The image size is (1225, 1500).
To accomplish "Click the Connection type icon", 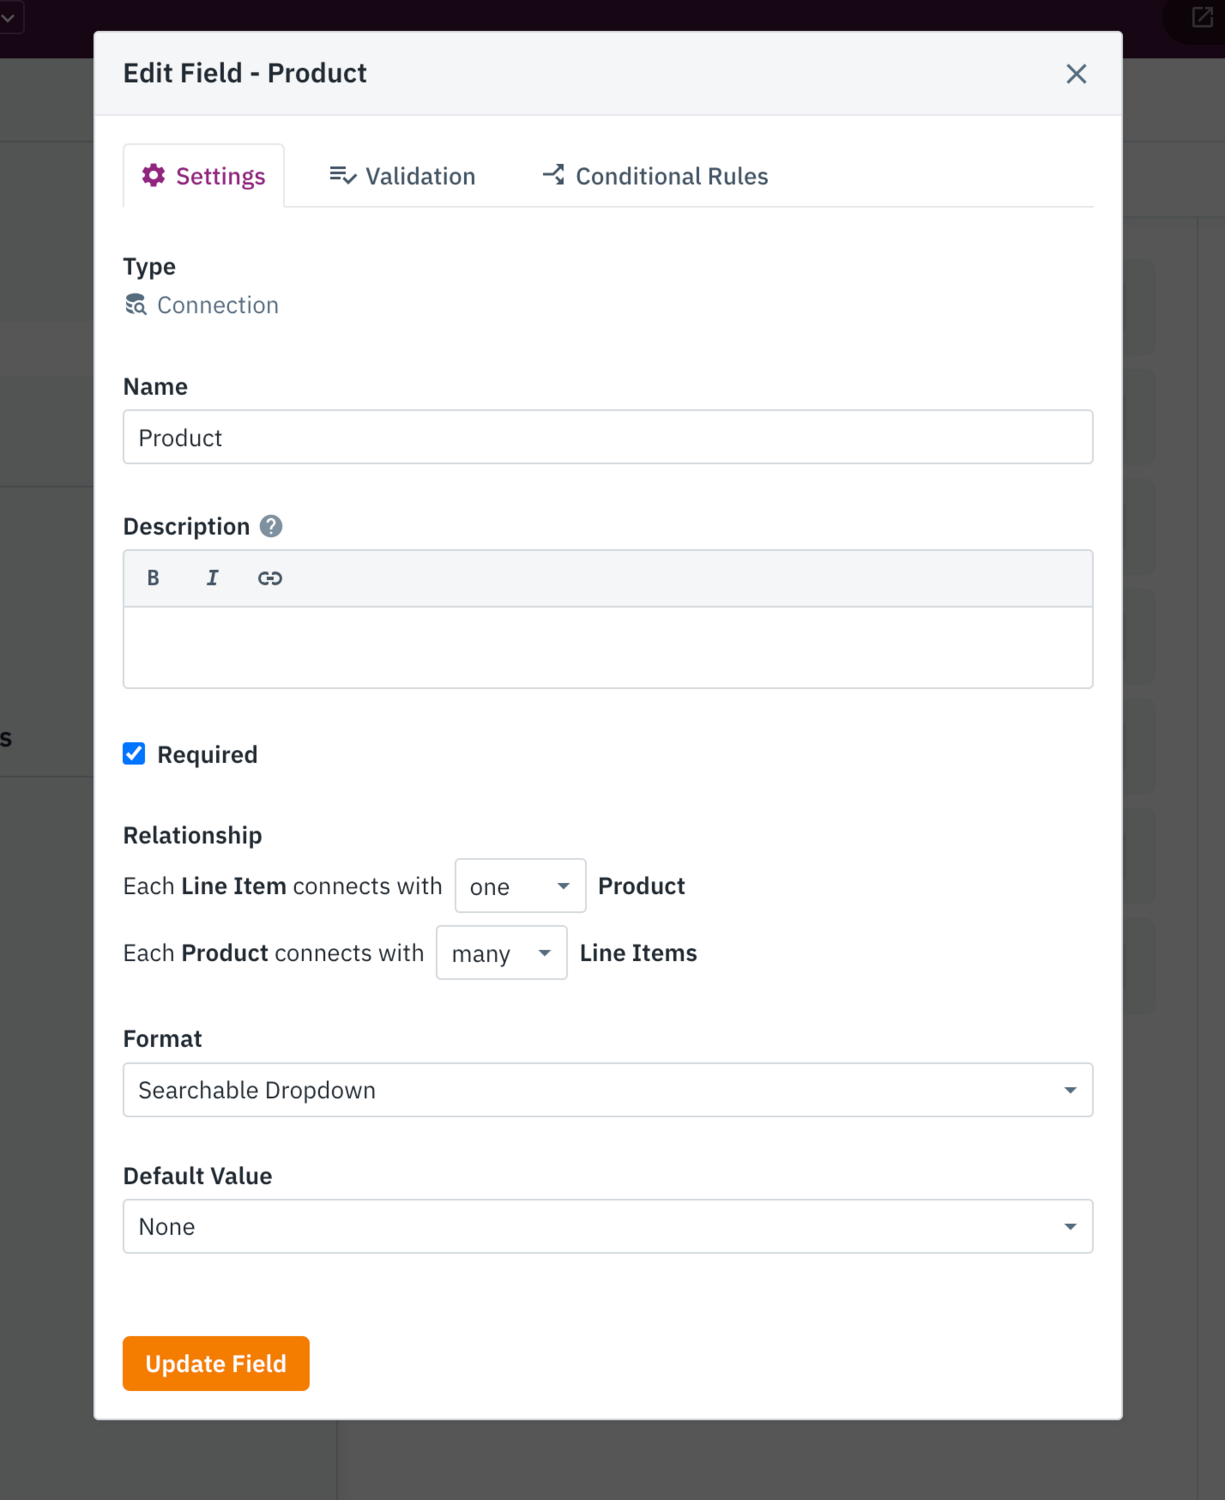I will [135, 304].
